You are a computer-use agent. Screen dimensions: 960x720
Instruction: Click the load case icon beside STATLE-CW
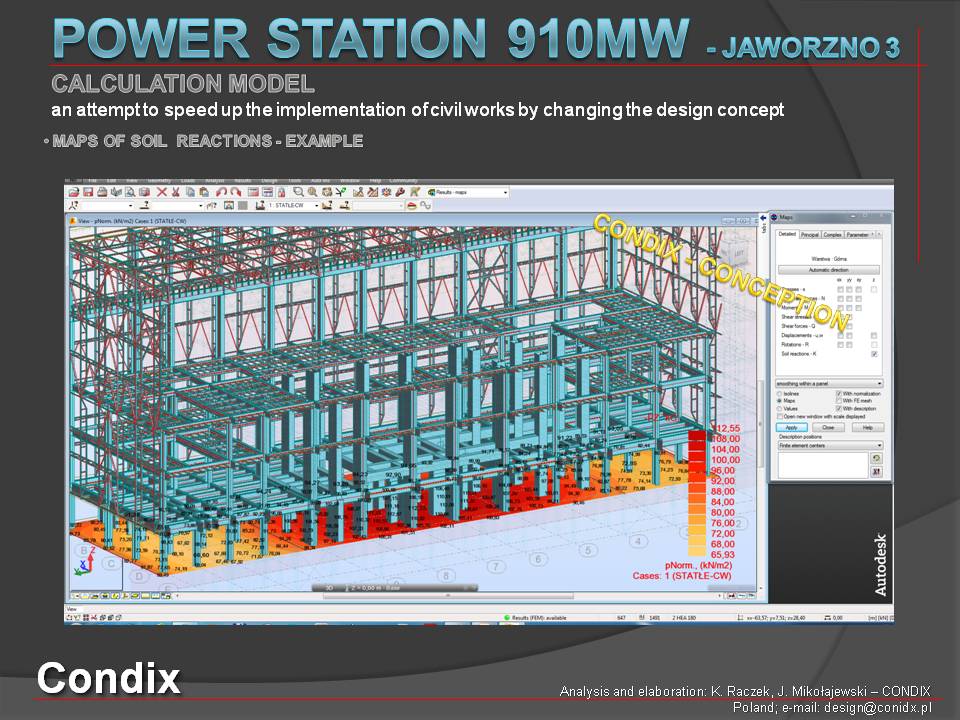tap(260, 206)
